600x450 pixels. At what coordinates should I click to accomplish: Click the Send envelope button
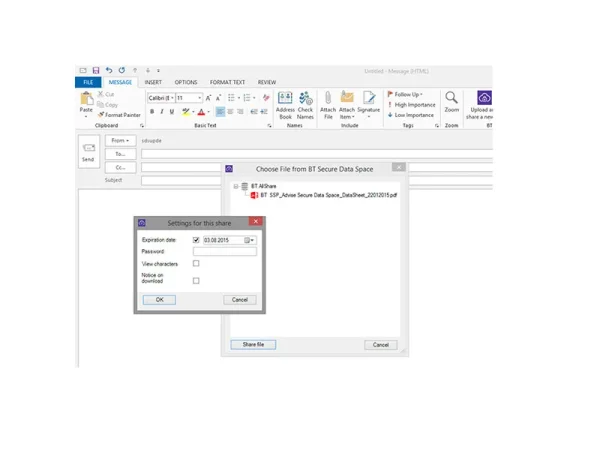[x=88, y=150]
